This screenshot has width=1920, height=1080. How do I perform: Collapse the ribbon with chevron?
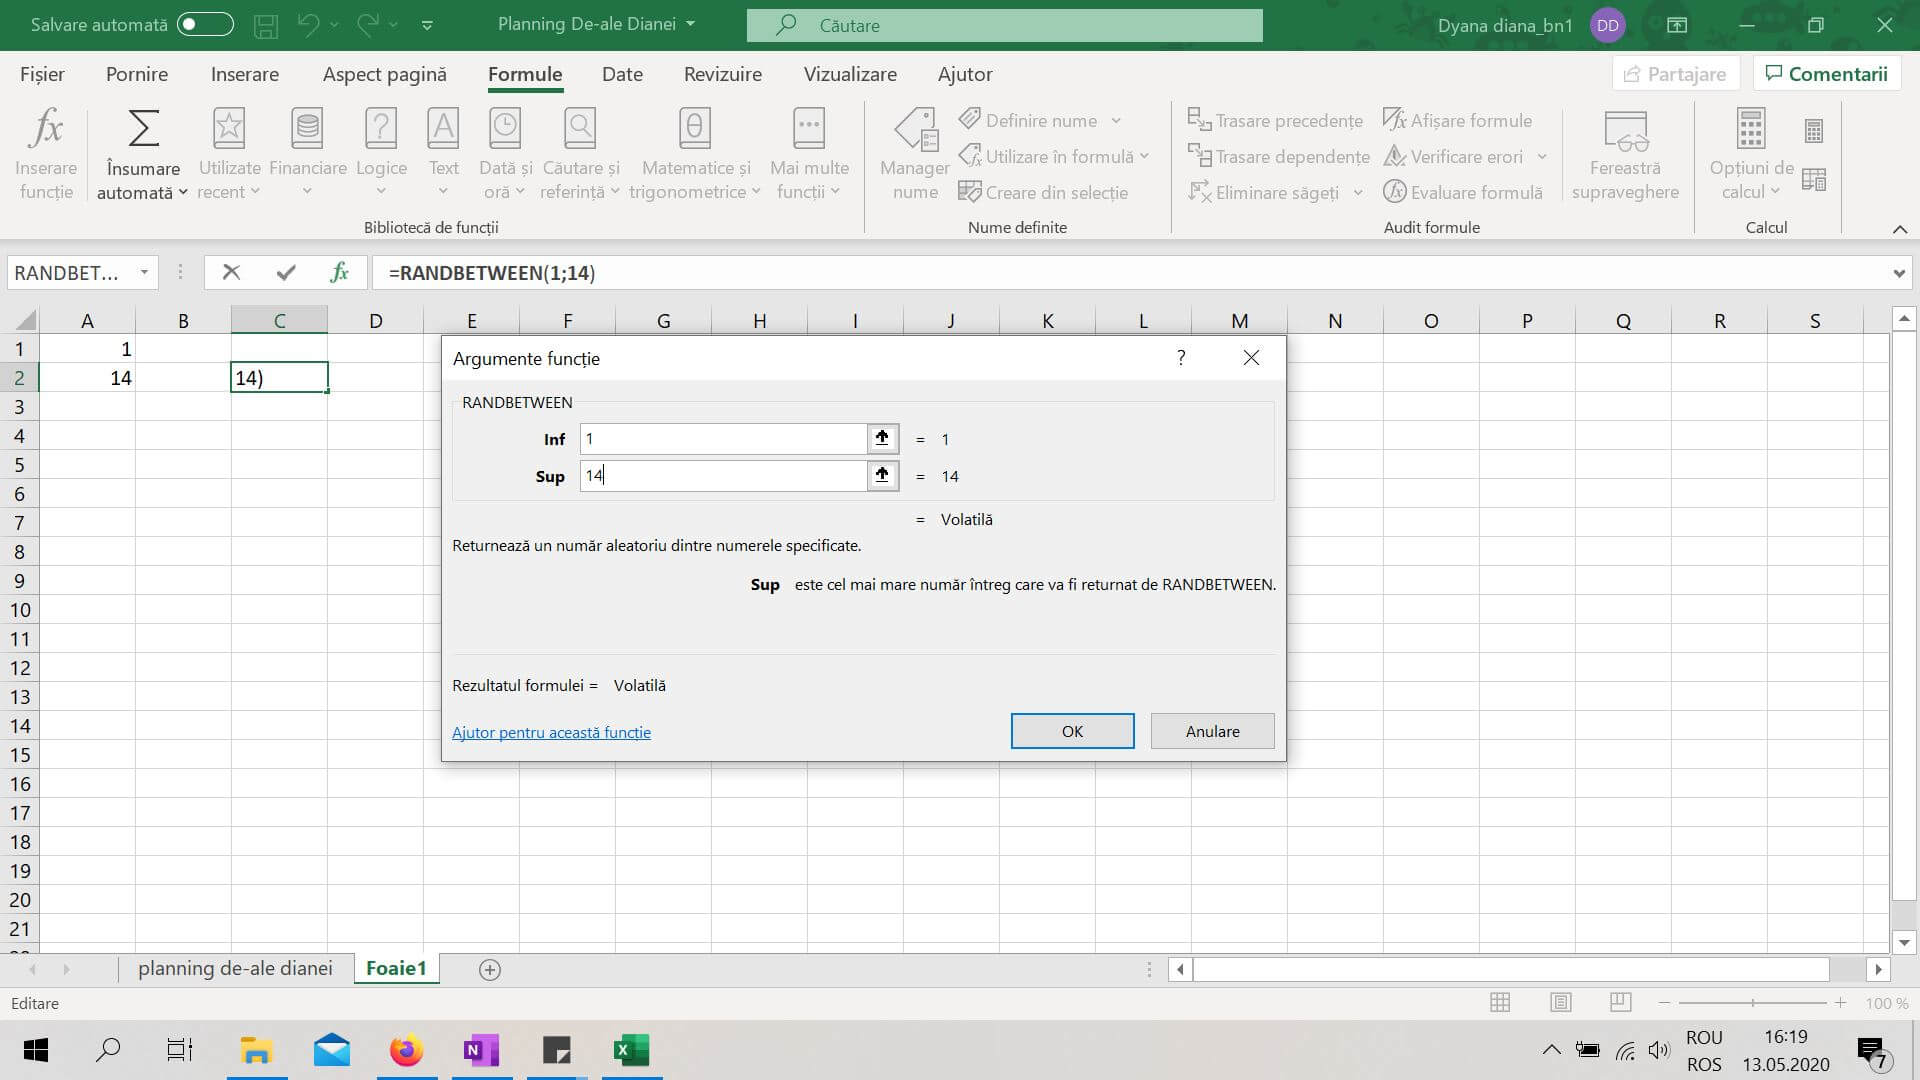click(1899, 229)
